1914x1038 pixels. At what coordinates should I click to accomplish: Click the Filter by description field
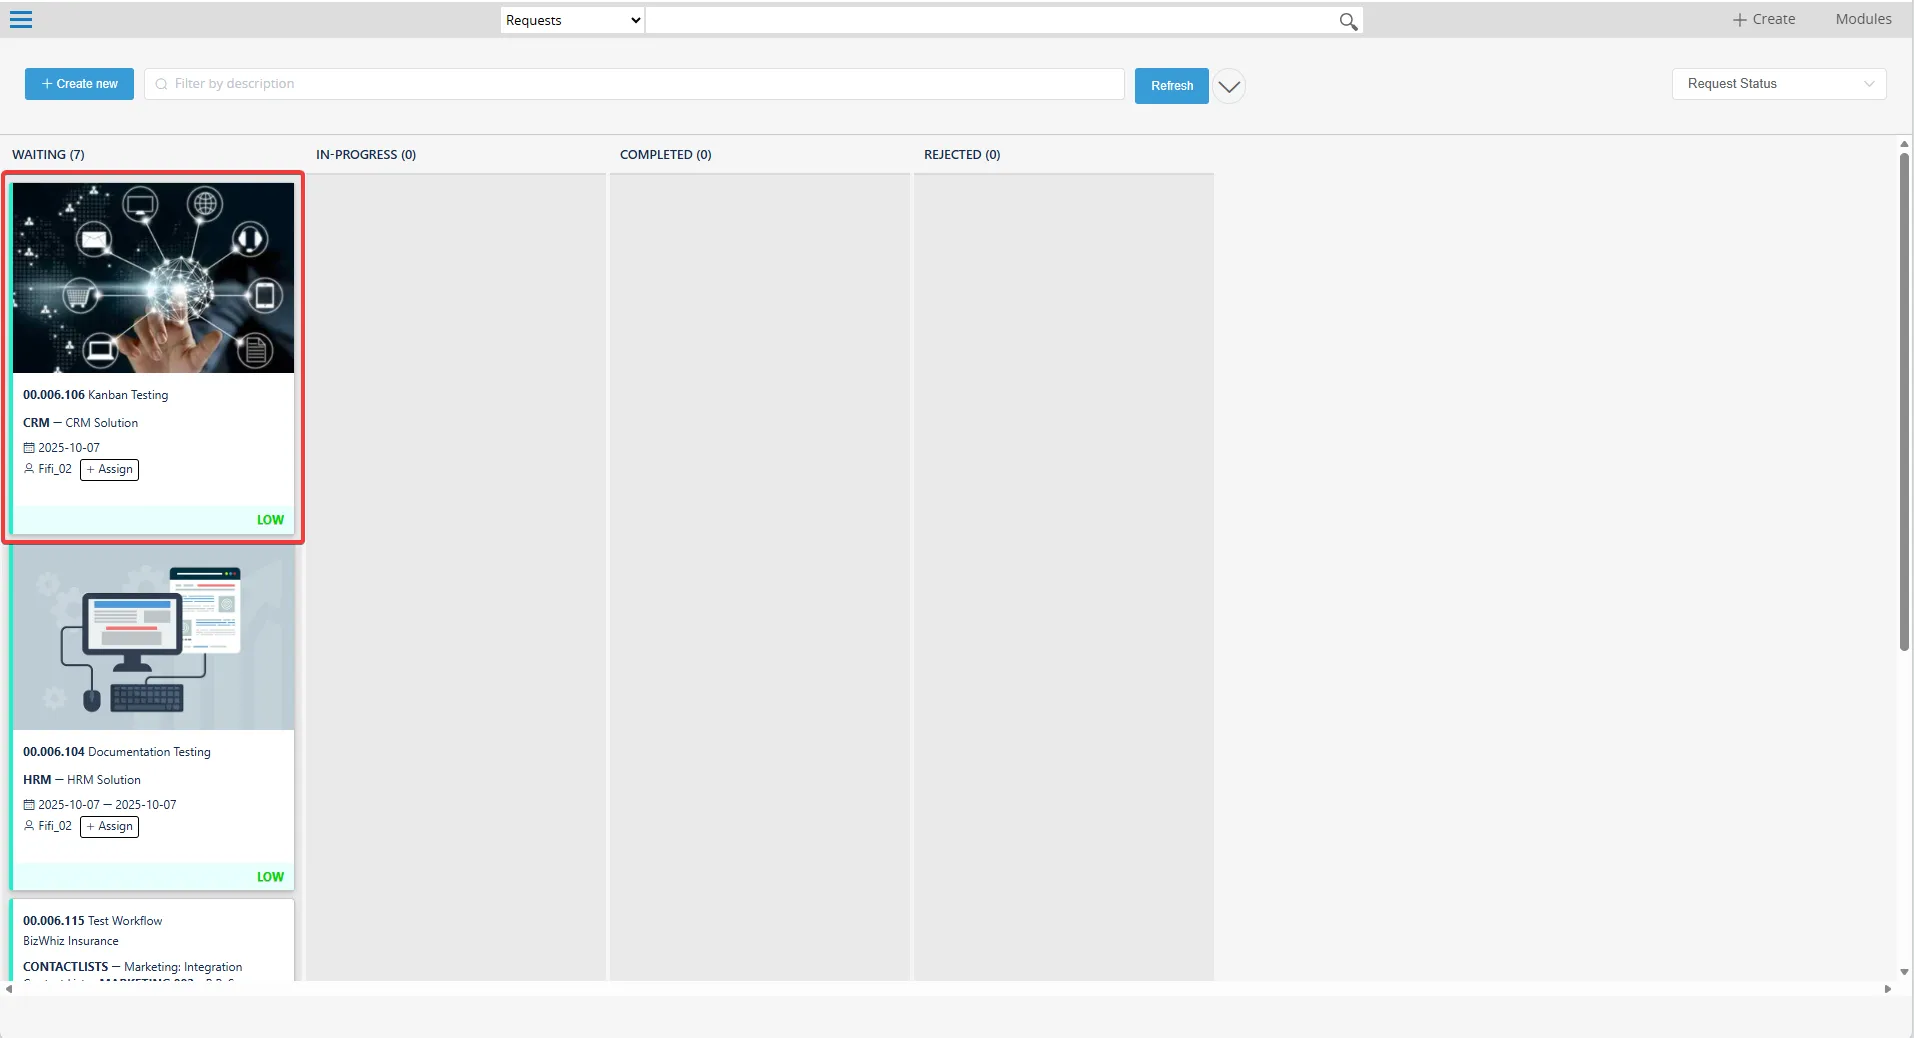[640, 84]
